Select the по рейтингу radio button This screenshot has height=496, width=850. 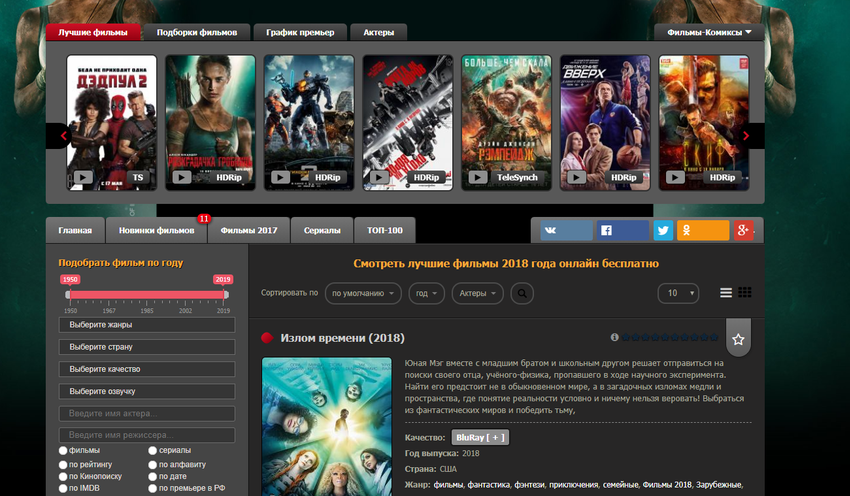click(64, 464)
